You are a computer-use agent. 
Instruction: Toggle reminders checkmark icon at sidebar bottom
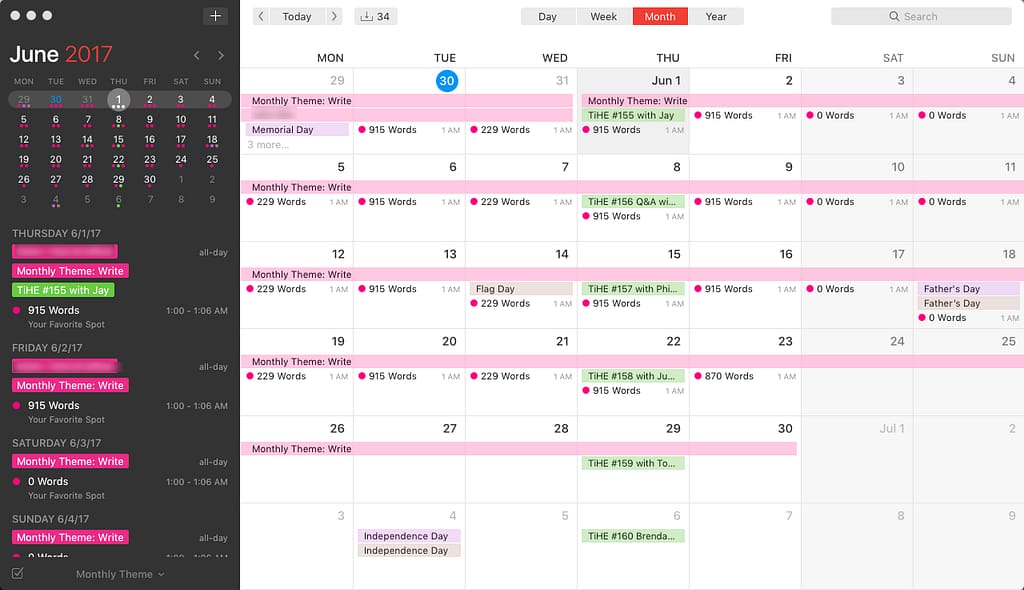click(17, 574)
